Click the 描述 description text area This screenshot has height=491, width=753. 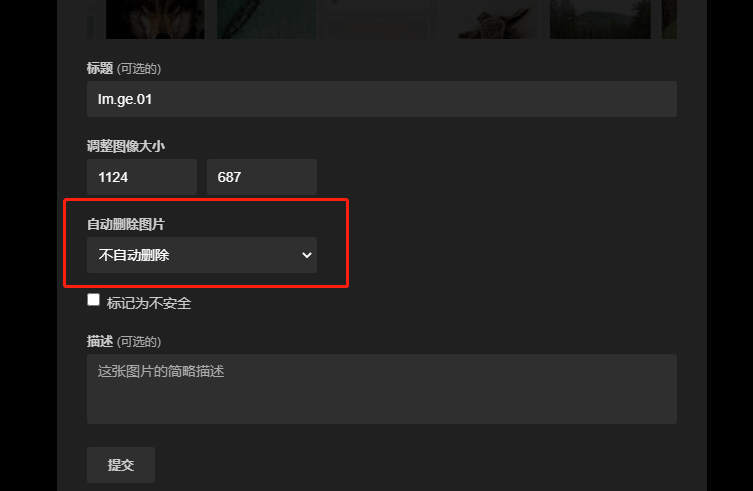382,389
